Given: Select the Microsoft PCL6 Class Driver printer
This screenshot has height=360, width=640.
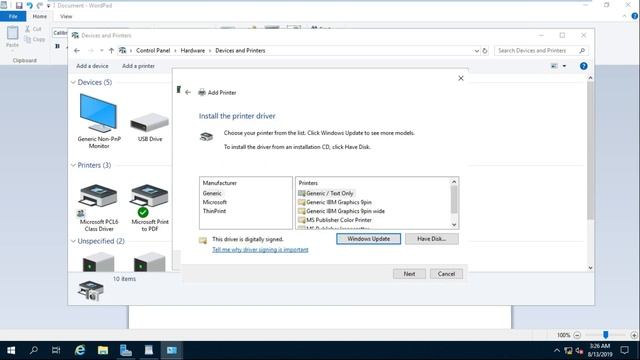Looking at the screenshot, I should tap(99, 208).
